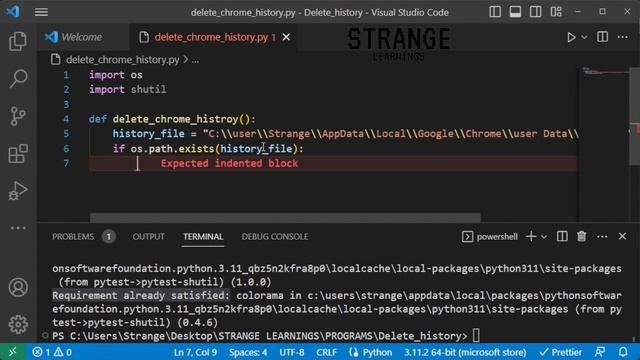640x360 pixels.
Task: Open the Search view in activity bar
Action: point(18,78)
